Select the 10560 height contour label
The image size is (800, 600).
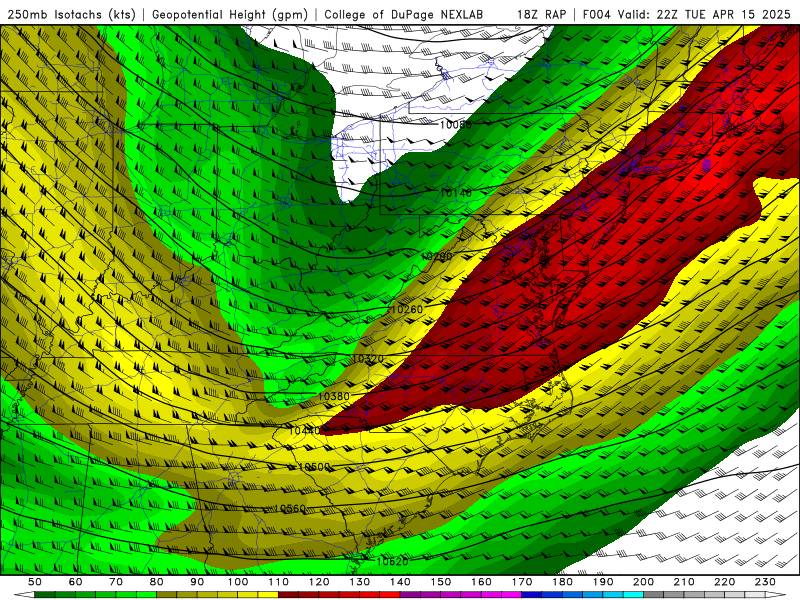[290, 509]
